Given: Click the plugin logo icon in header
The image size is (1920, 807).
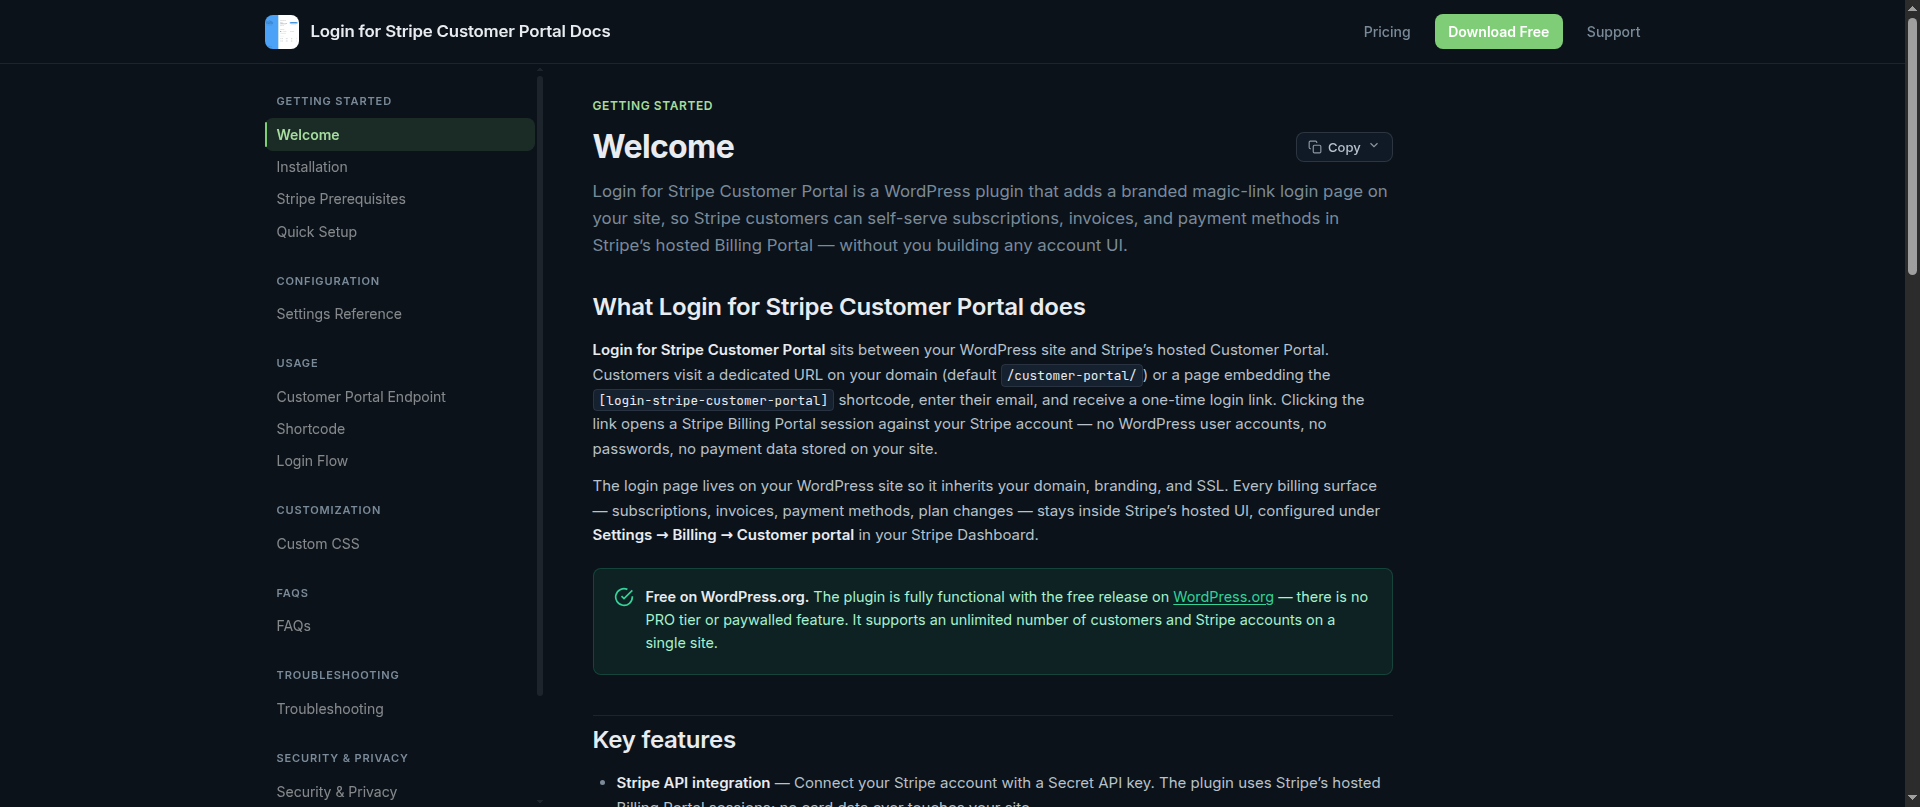Looking at the screenshot, I should point(282,32).
